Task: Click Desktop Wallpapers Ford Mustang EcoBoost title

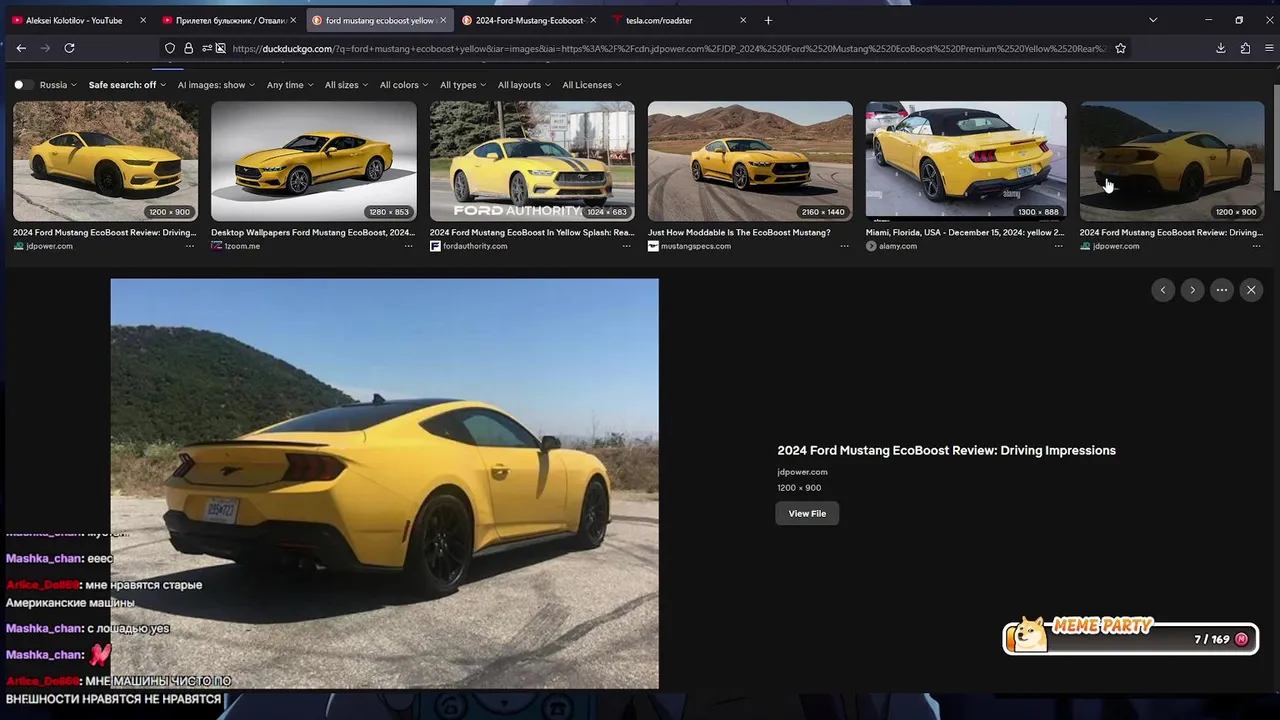Action: click(x=313, y=232)
